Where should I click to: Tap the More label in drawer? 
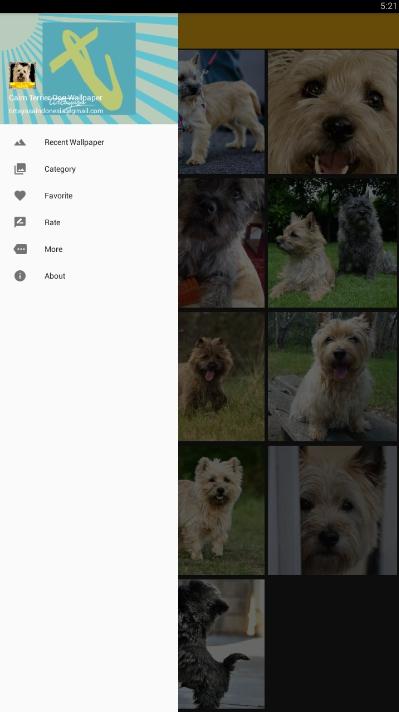(x=54, y=249)
